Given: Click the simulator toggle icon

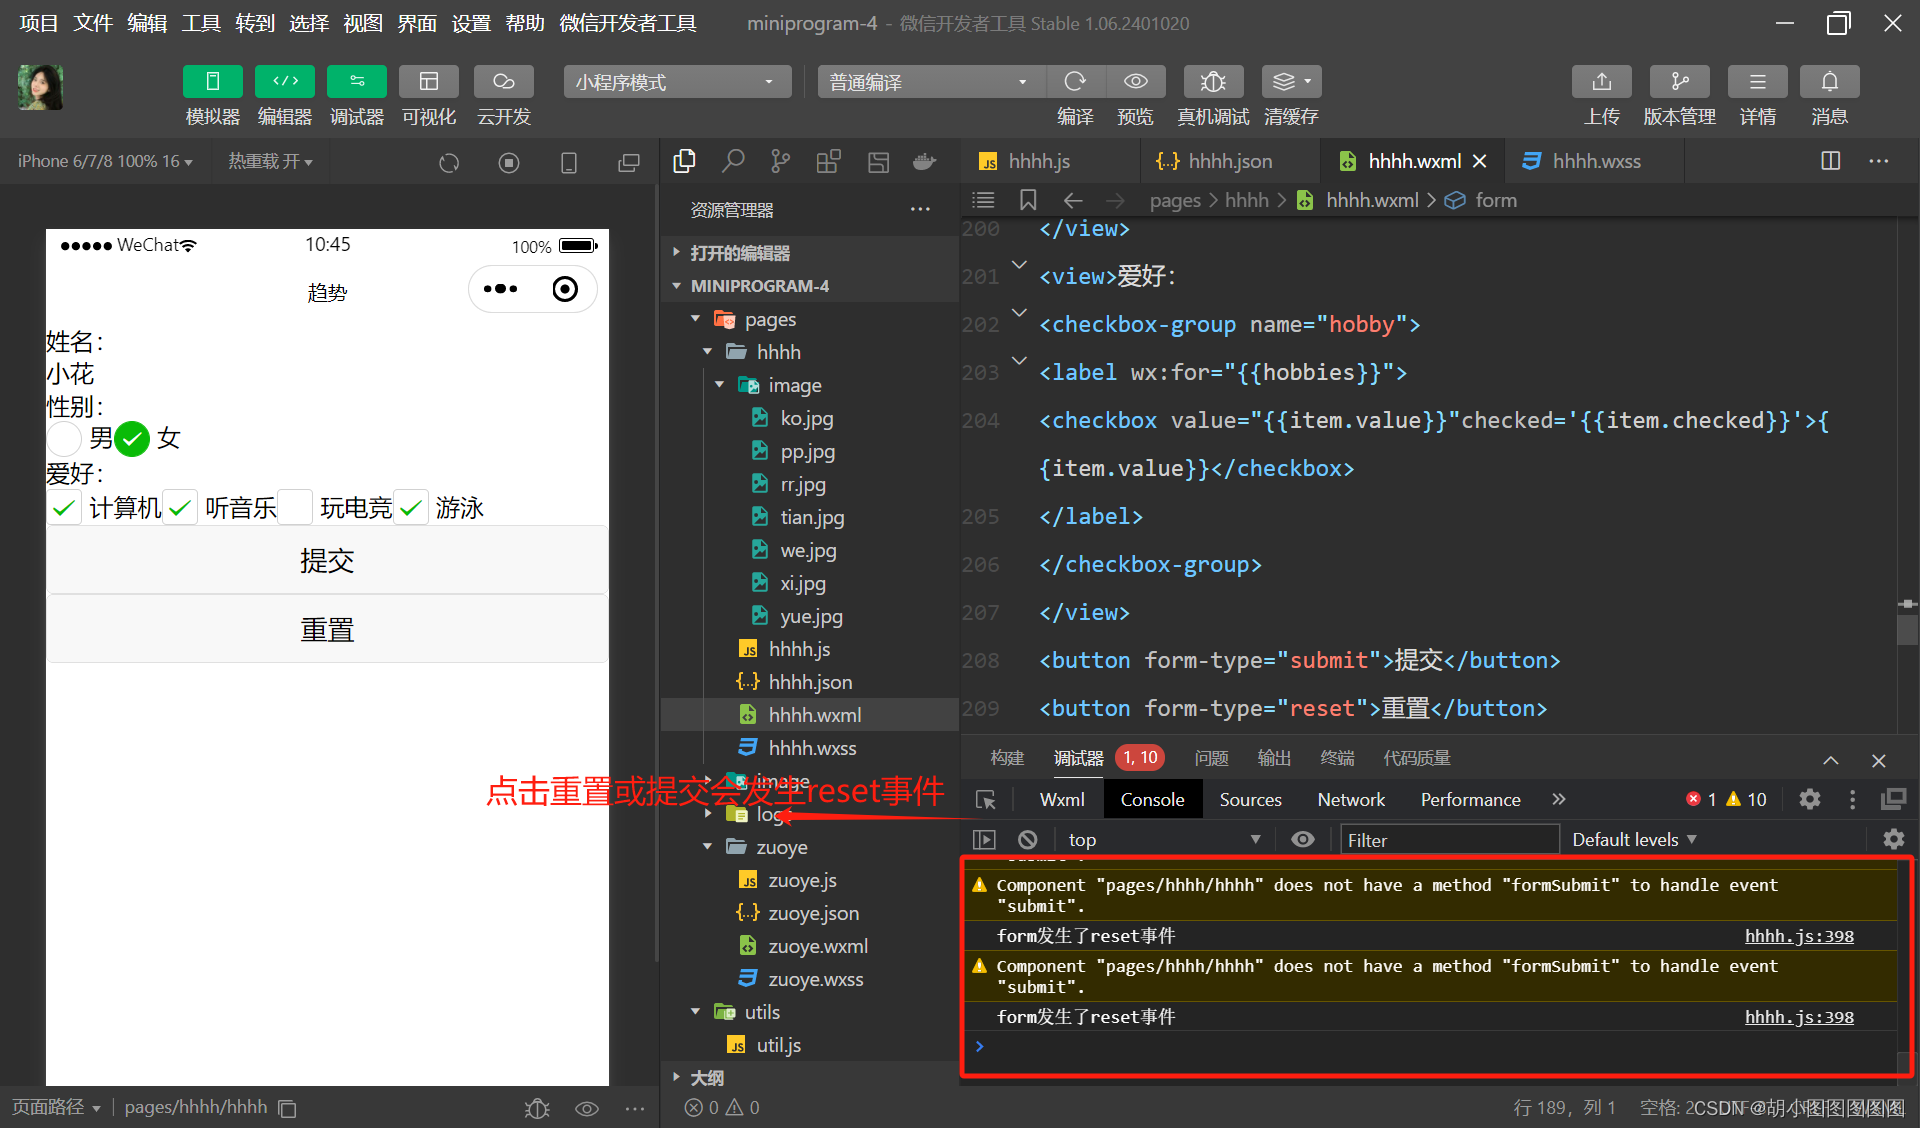Looking at the screenshot, I should pos(212,82).
